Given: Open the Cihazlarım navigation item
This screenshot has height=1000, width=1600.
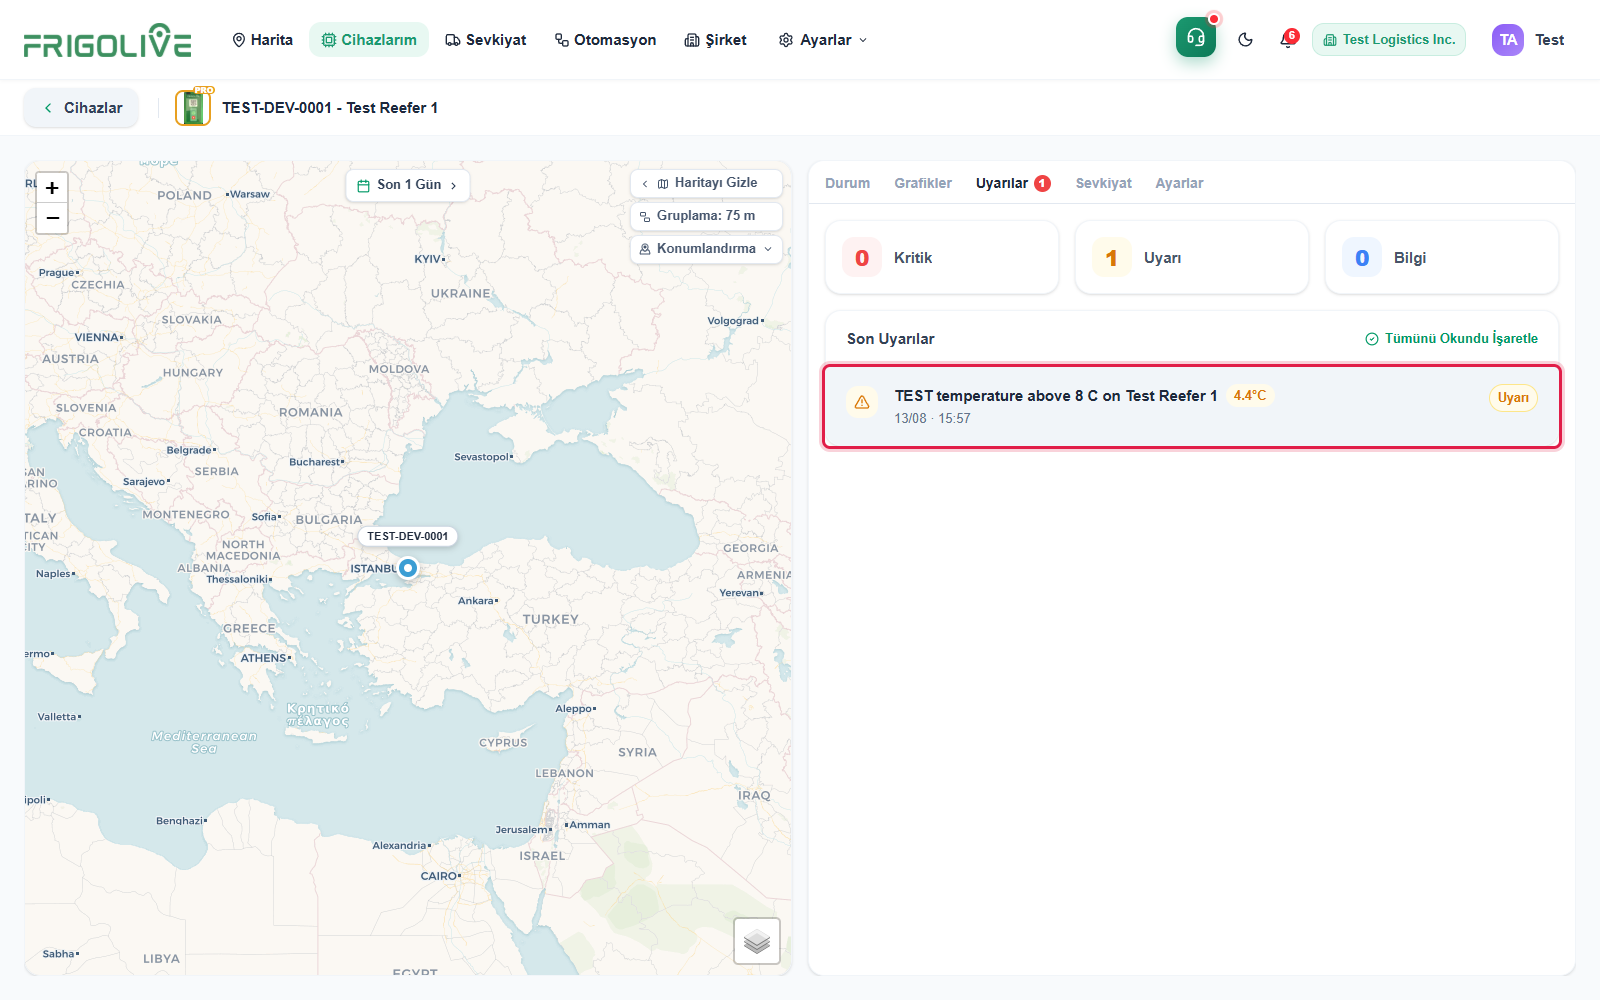Looking at the screenshot, I should point(369,40).
